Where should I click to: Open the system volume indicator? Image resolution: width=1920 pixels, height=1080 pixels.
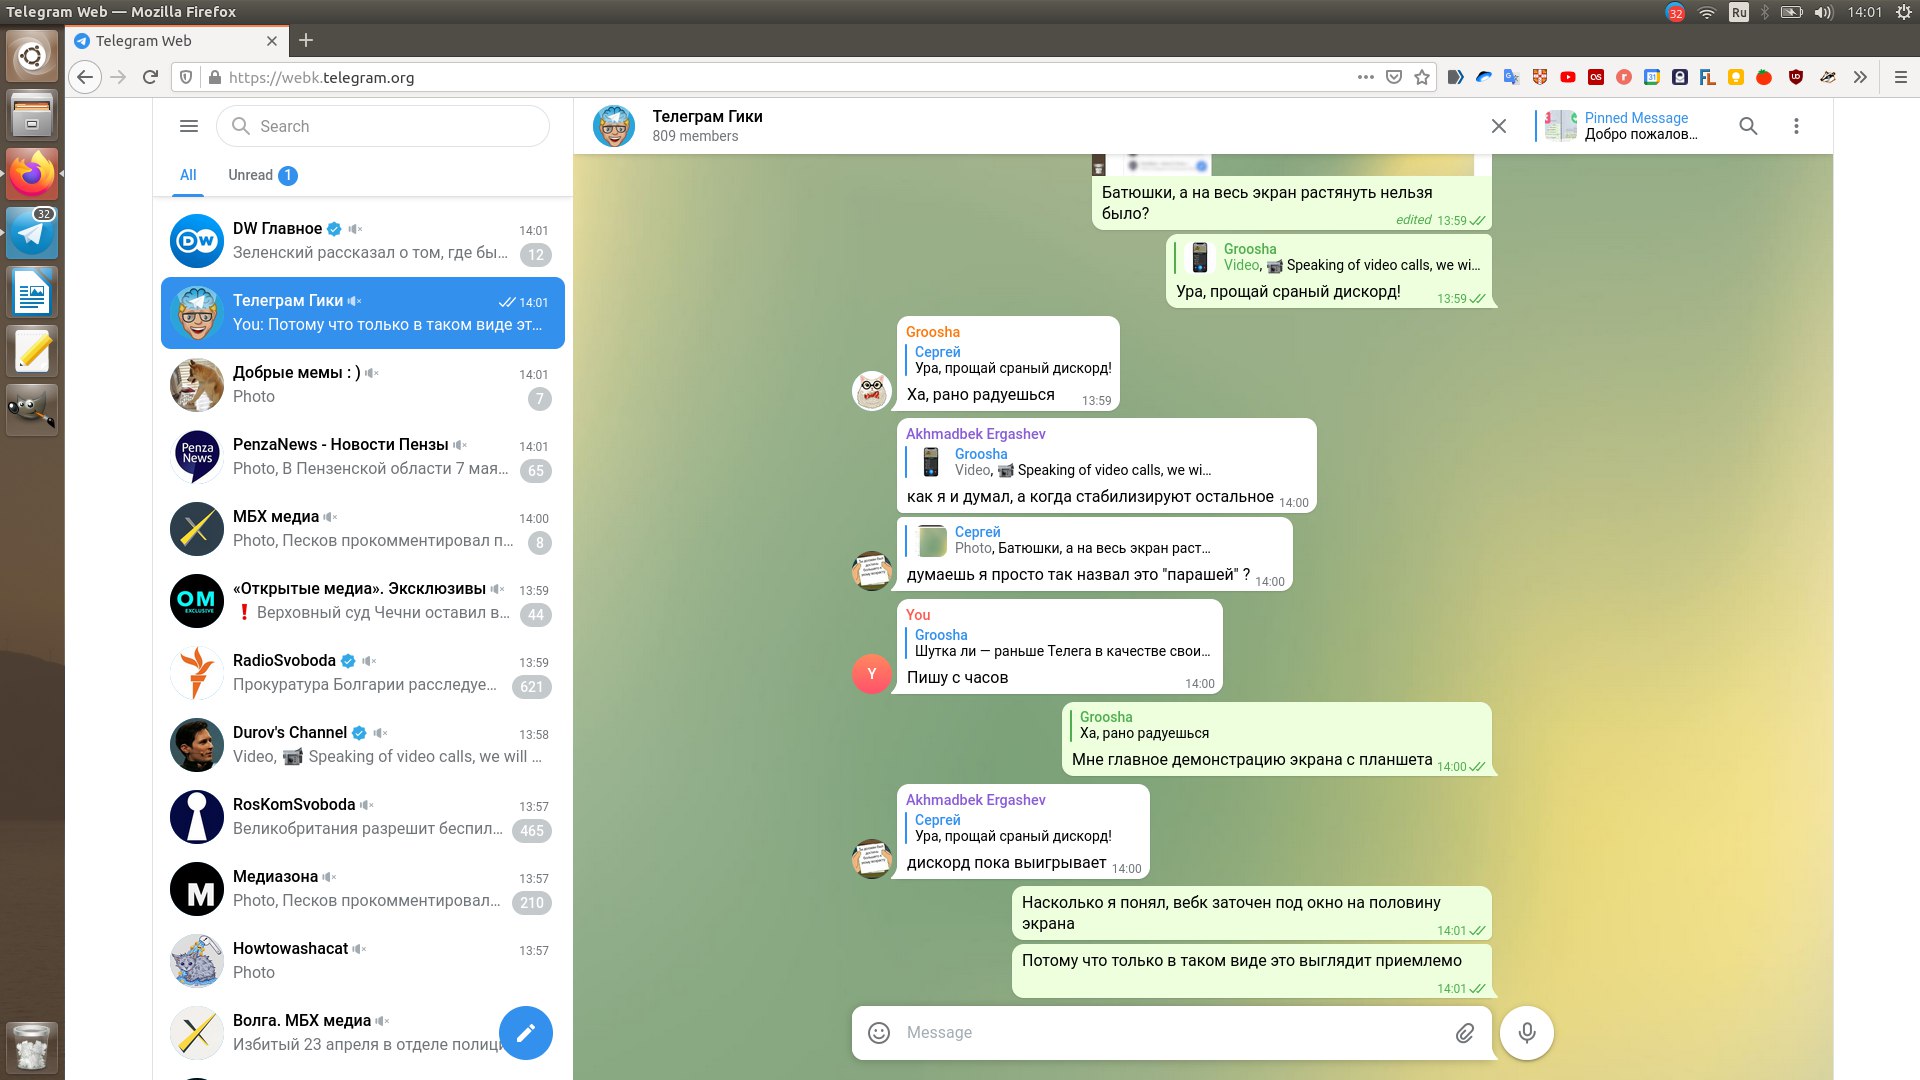(x=1824, y=12)
